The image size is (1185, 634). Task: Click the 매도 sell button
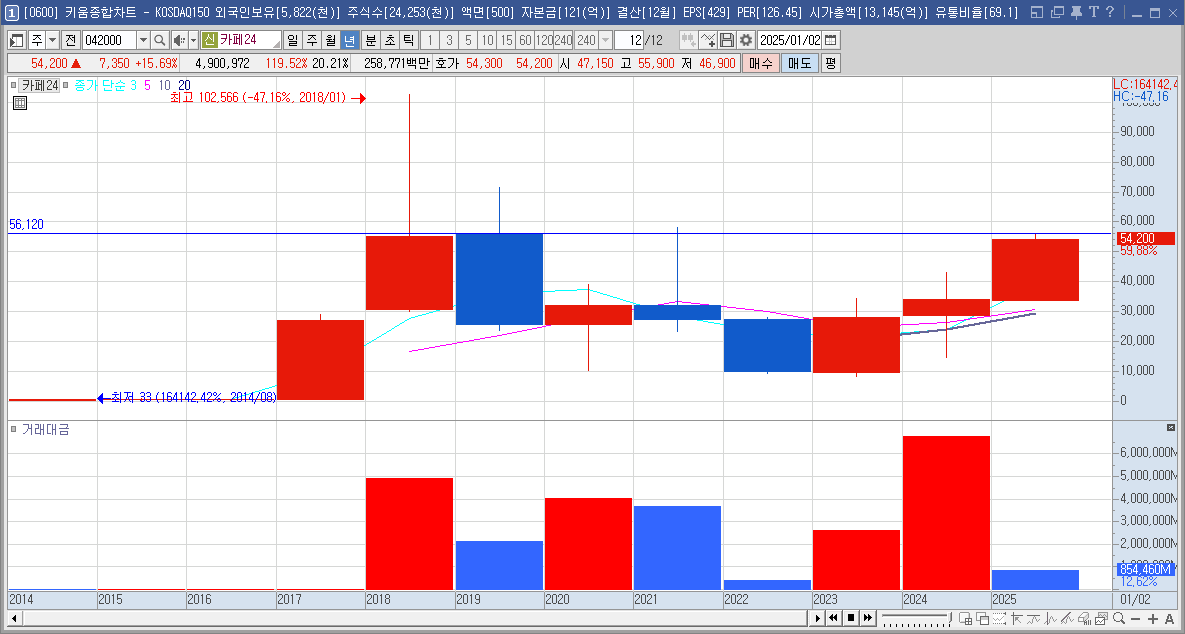click(x=800, y=63)
